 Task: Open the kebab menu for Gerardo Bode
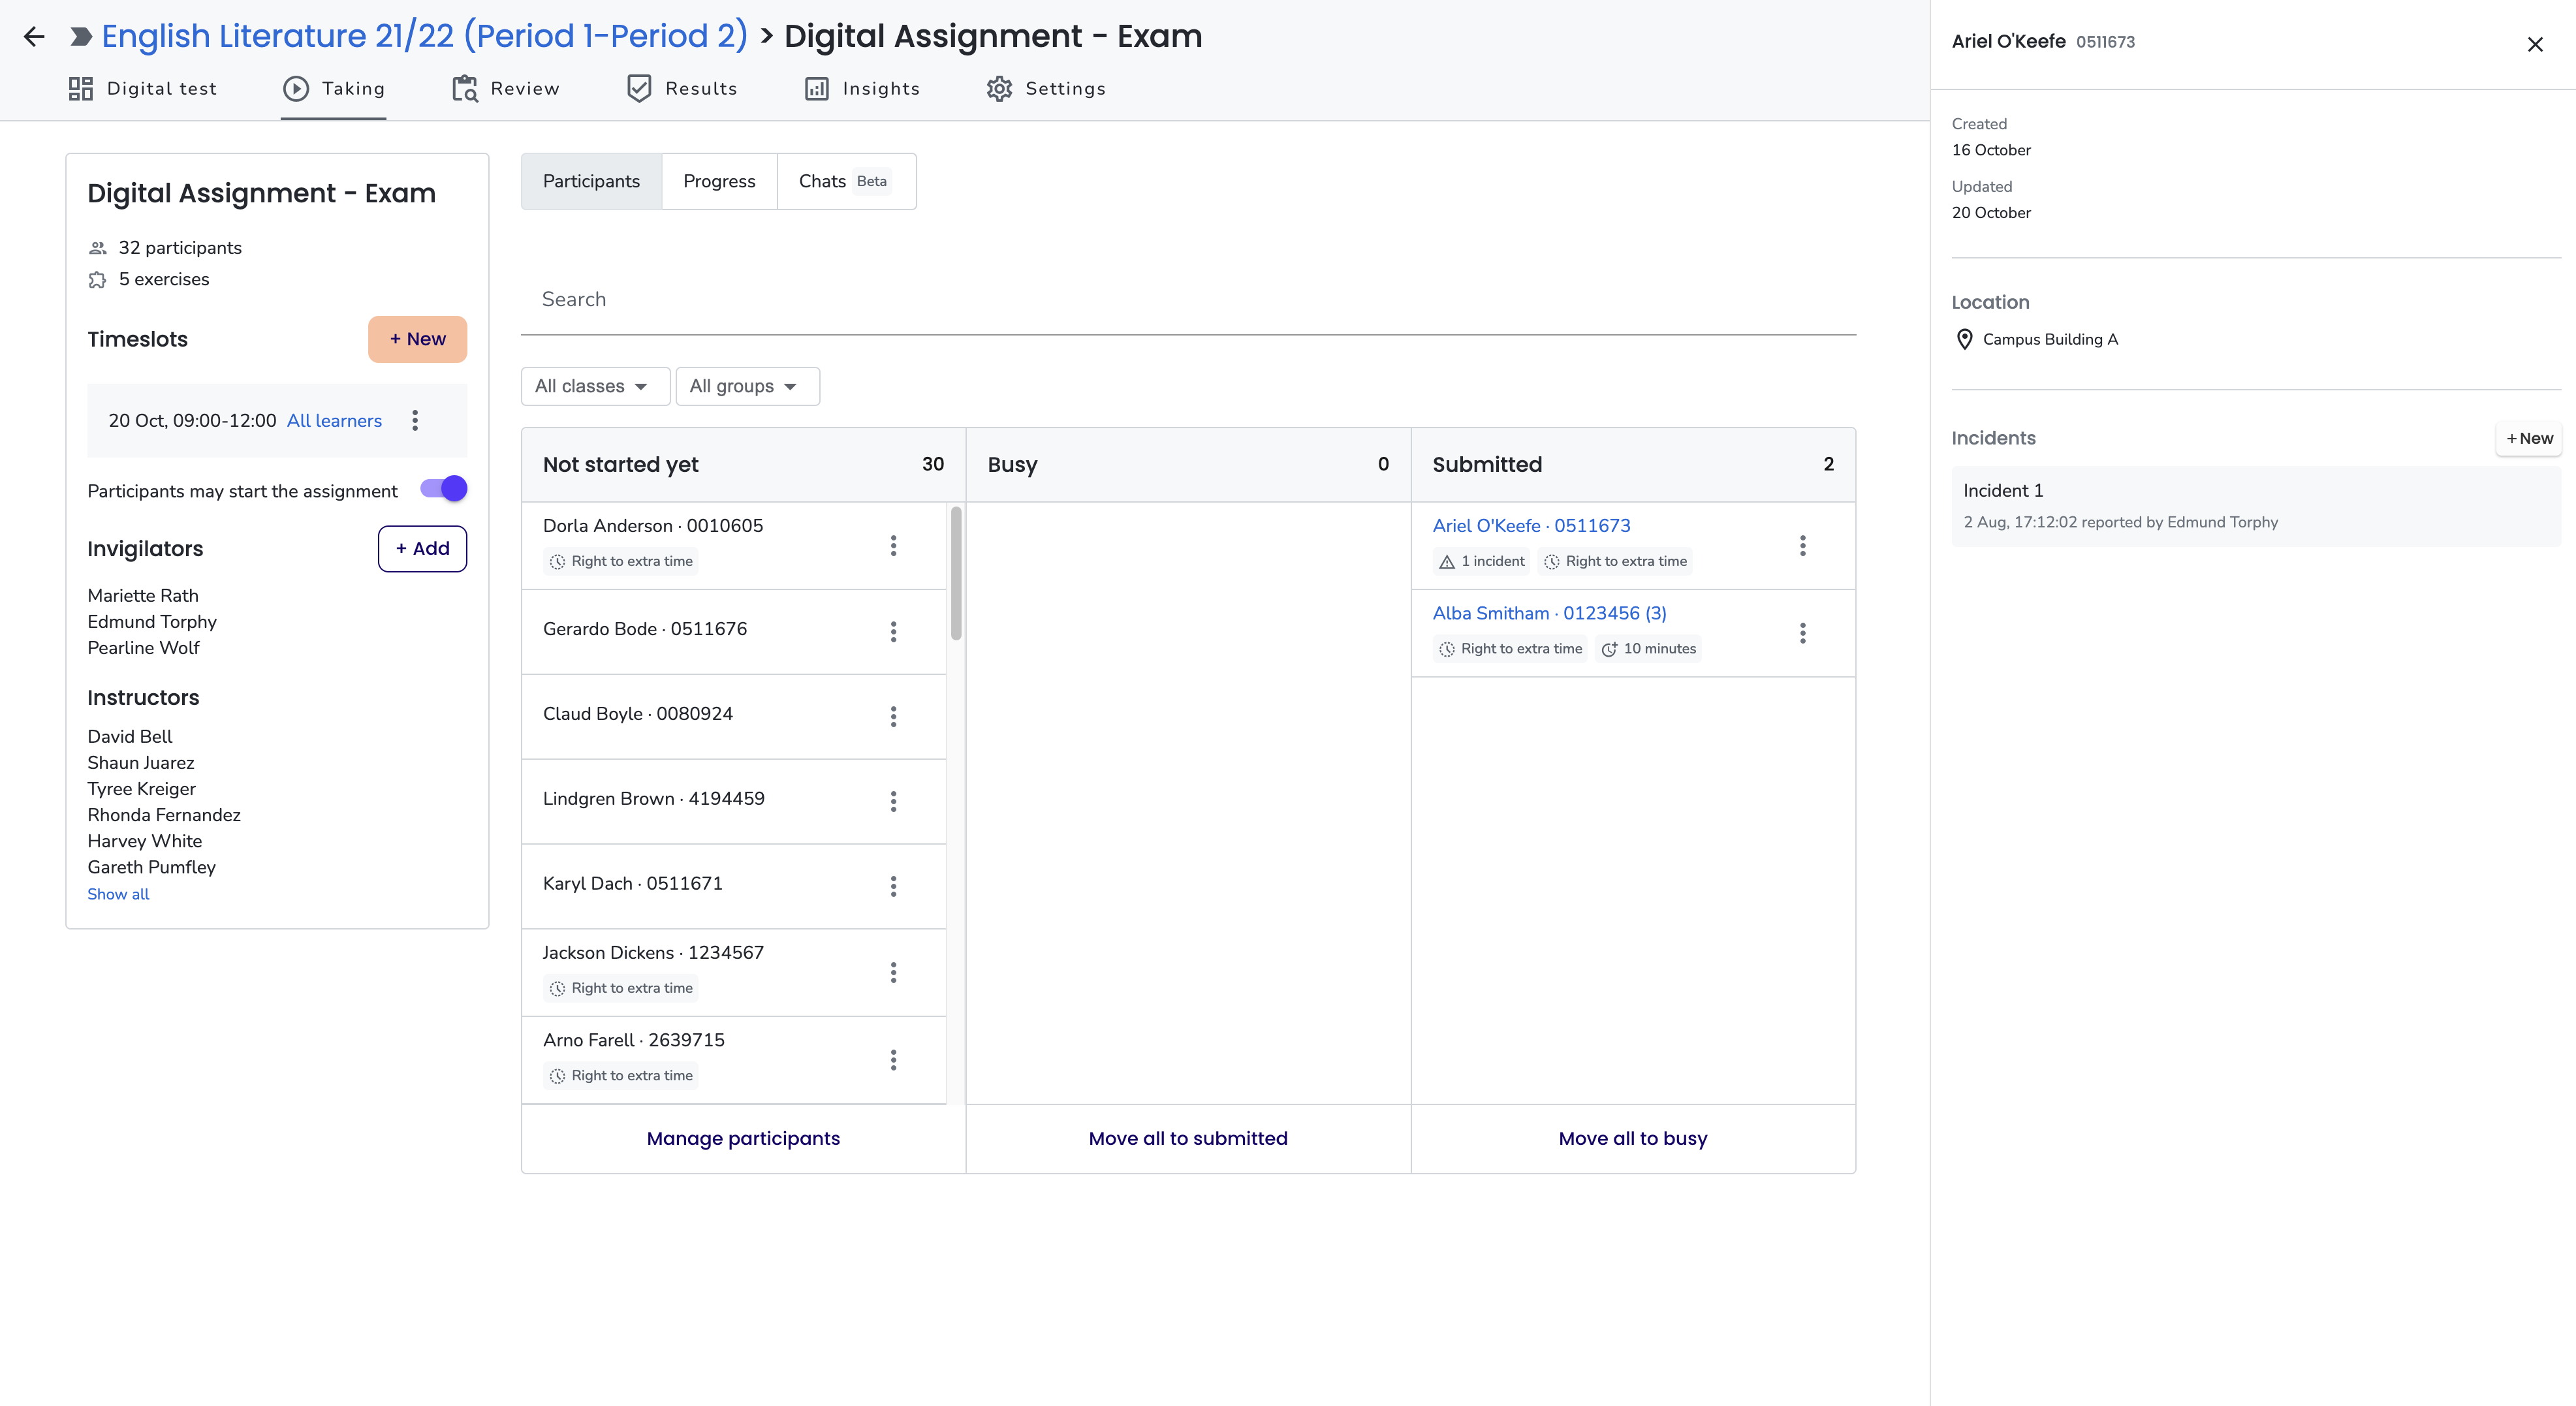pos(893,631)
